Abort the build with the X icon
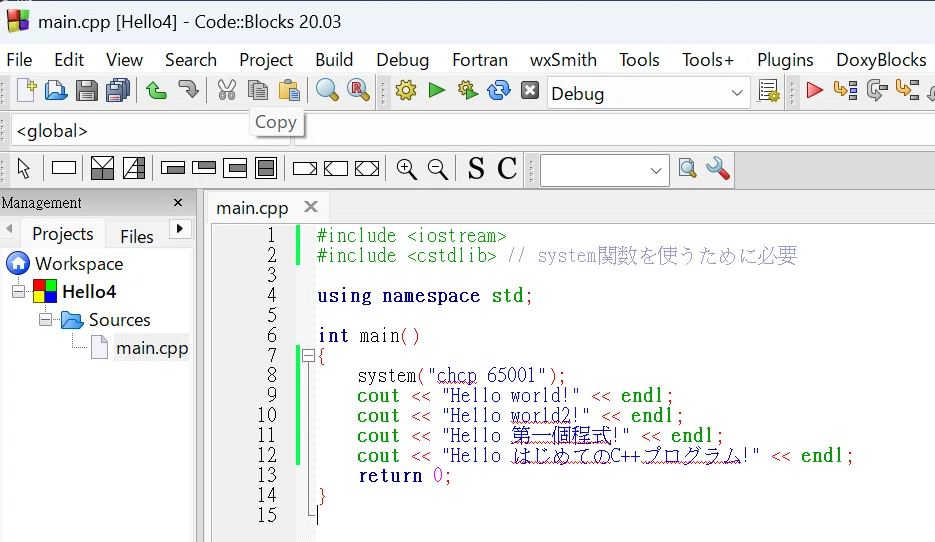Viewport: 935px width, 542px height. click(530, 91)
